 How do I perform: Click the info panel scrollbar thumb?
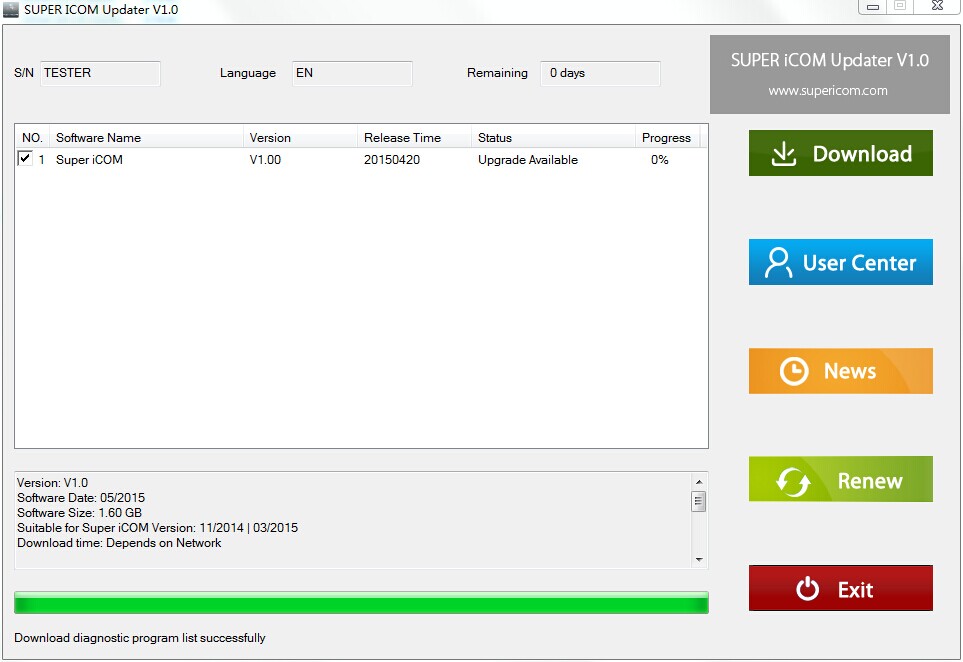[x=699, y=501]
